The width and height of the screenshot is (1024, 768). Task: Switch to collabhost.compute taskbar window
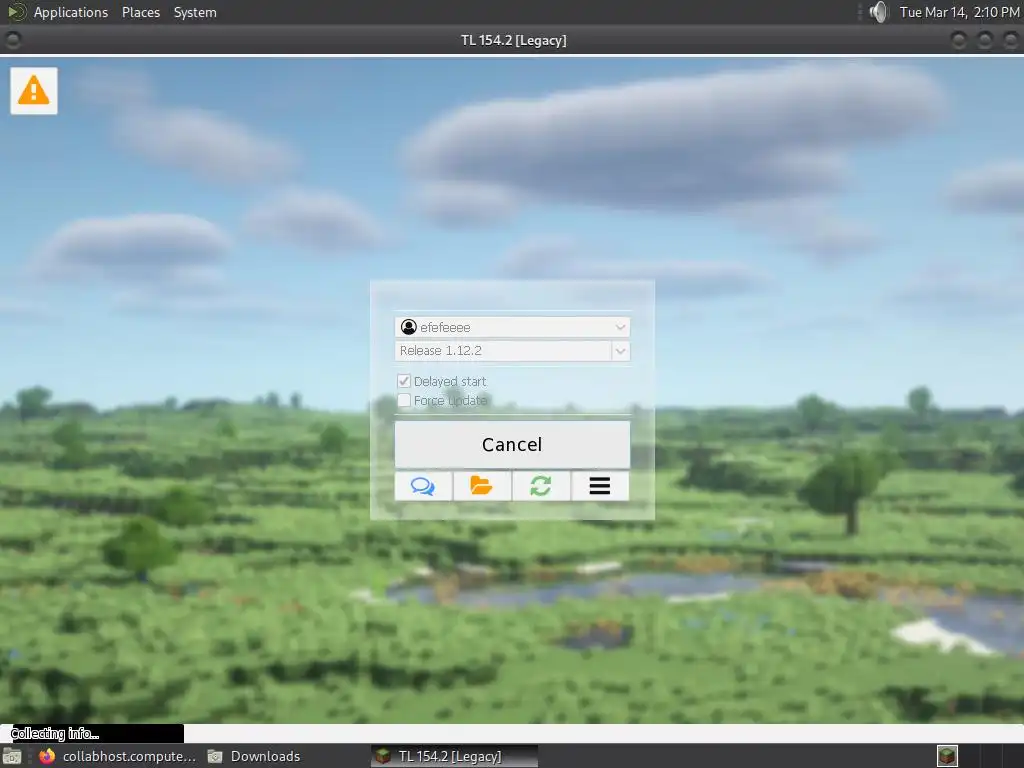pos(118,756)
